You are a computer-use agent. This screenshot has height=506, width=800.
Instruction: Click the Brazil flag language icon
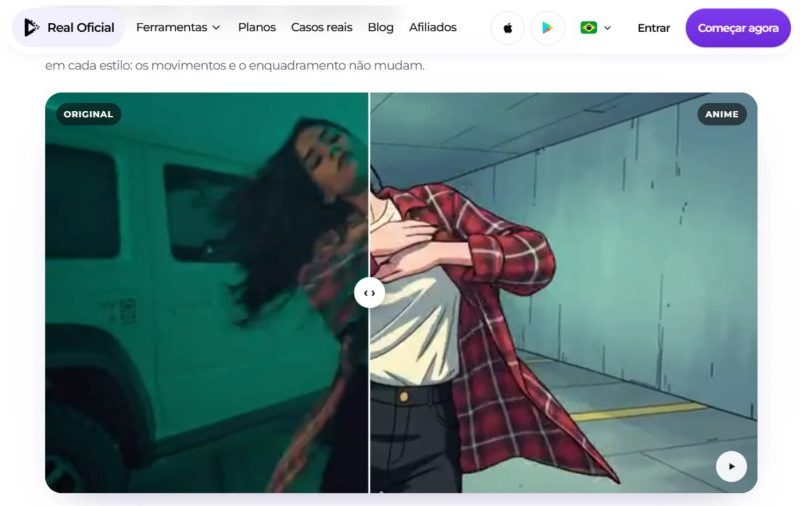point(589,28)
